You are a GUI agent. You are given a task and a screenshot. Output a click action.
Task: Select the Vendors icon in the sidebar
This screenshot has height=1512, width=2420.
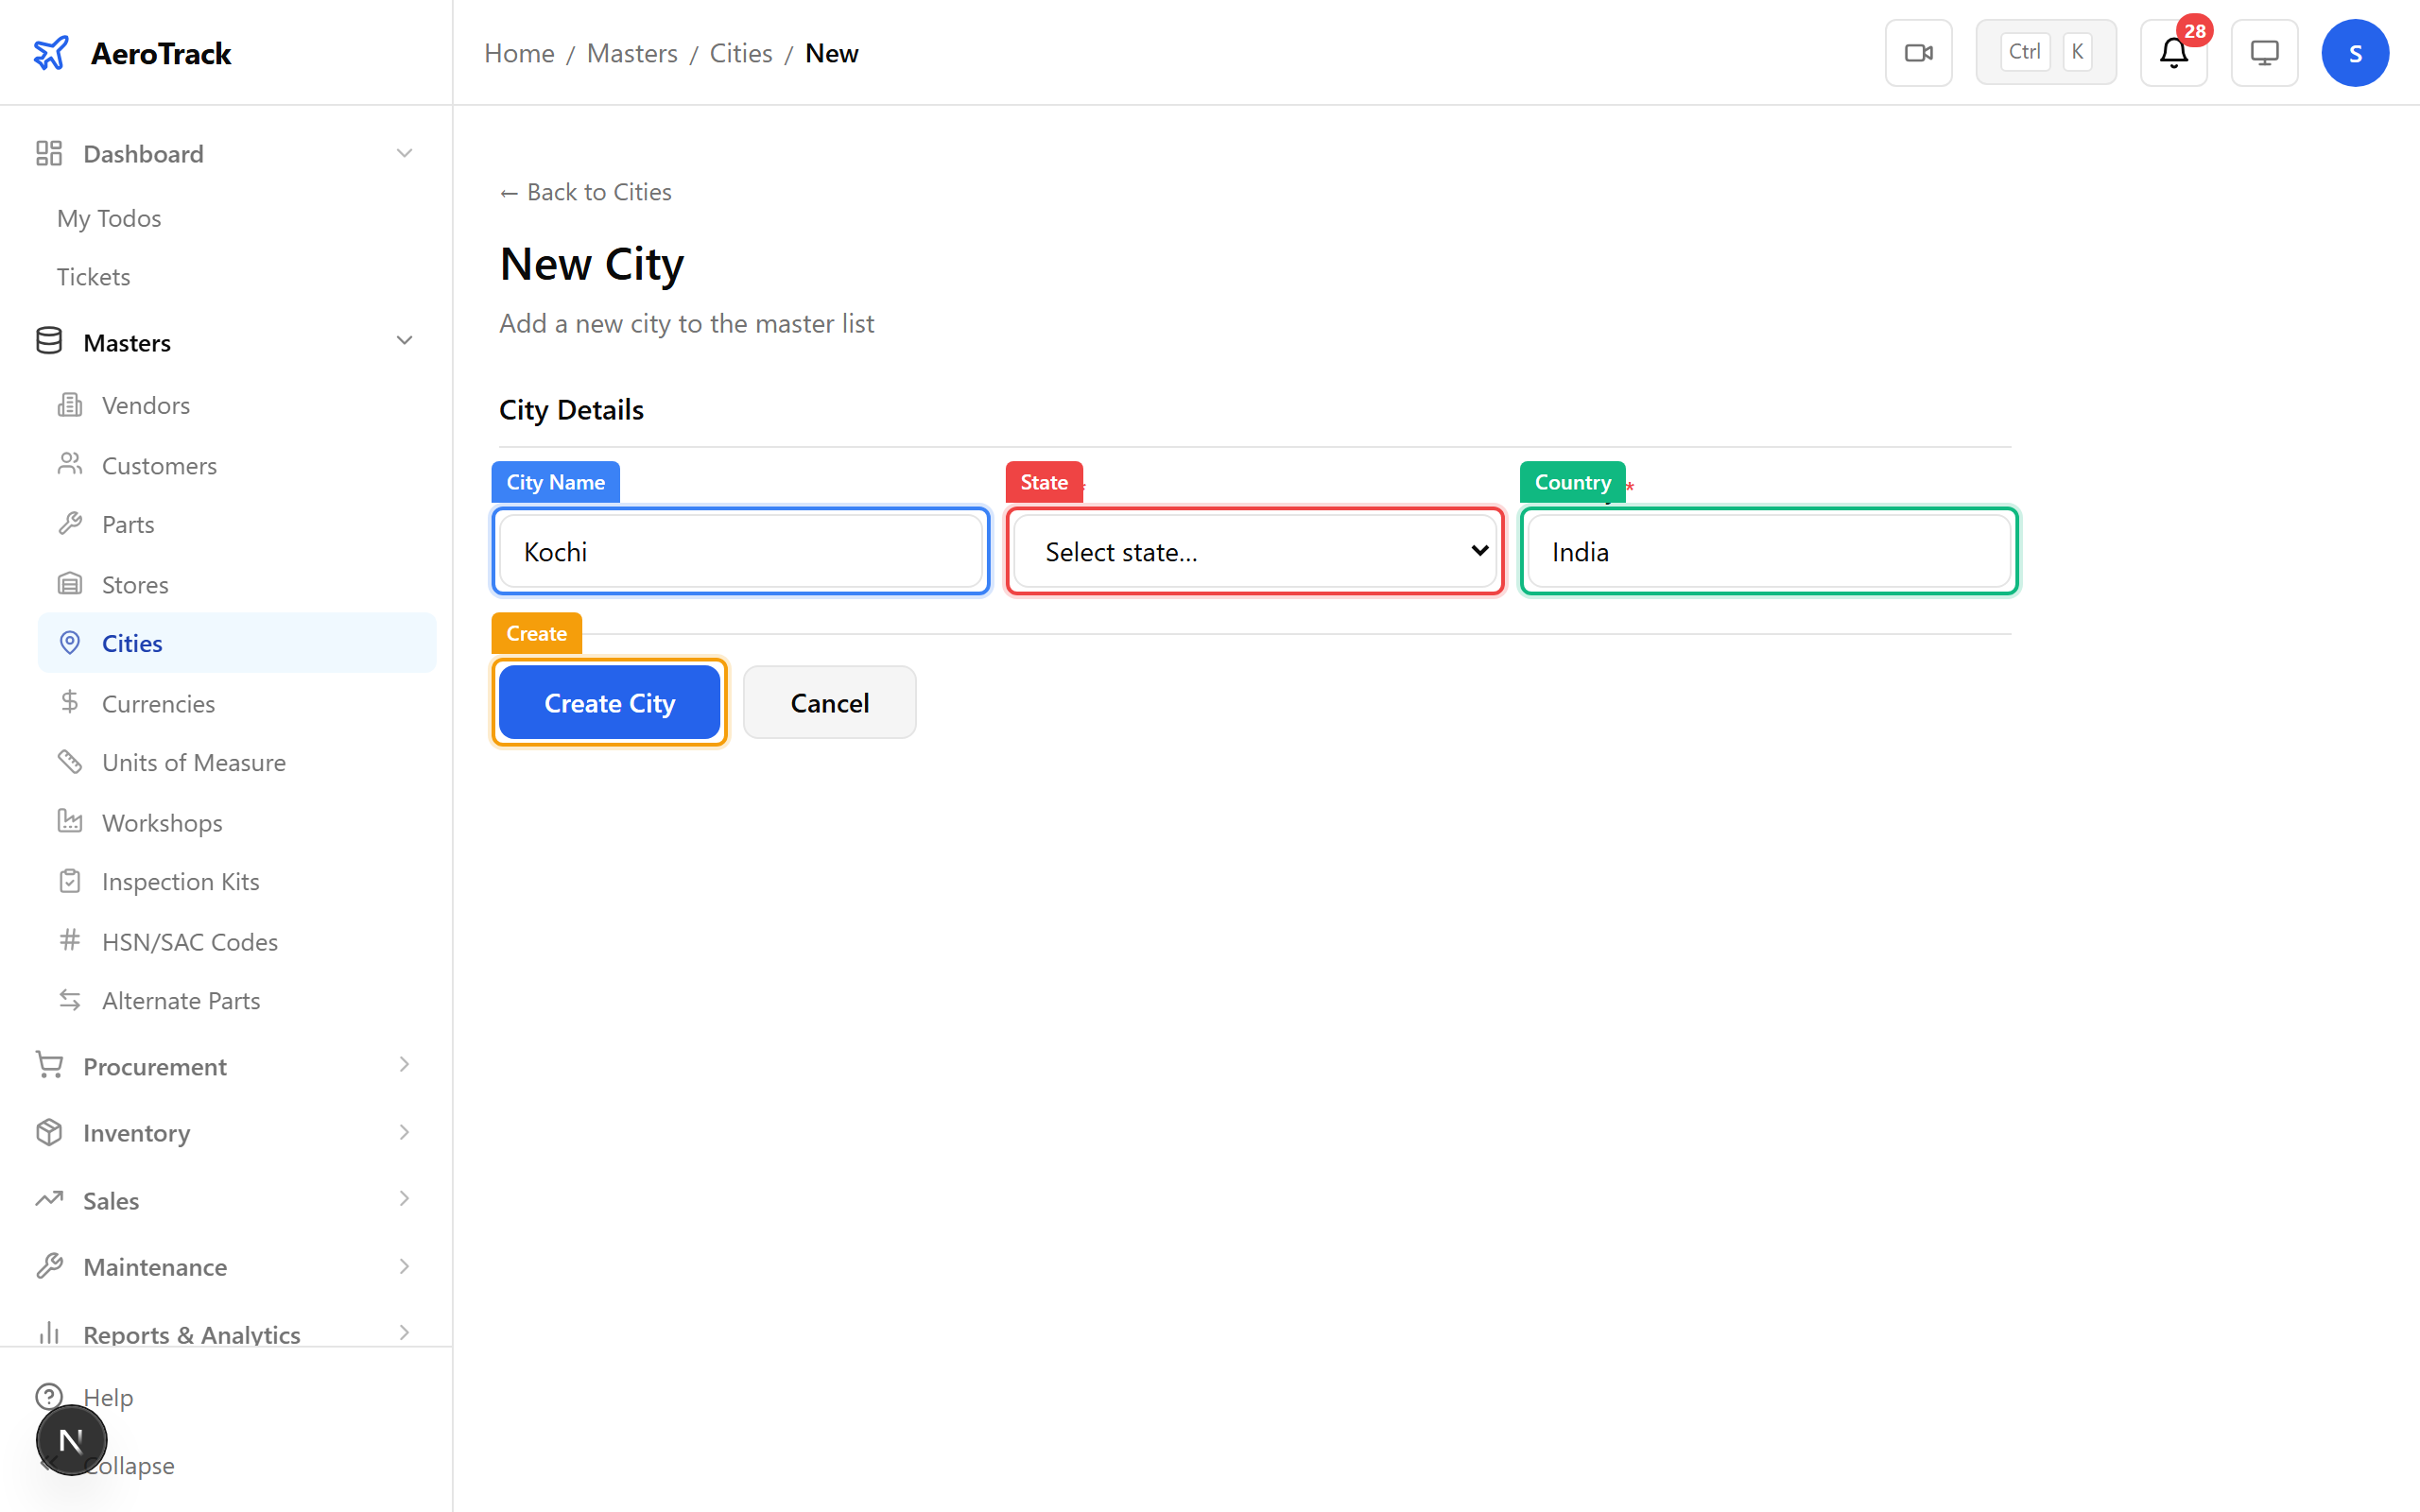[69, 404]
